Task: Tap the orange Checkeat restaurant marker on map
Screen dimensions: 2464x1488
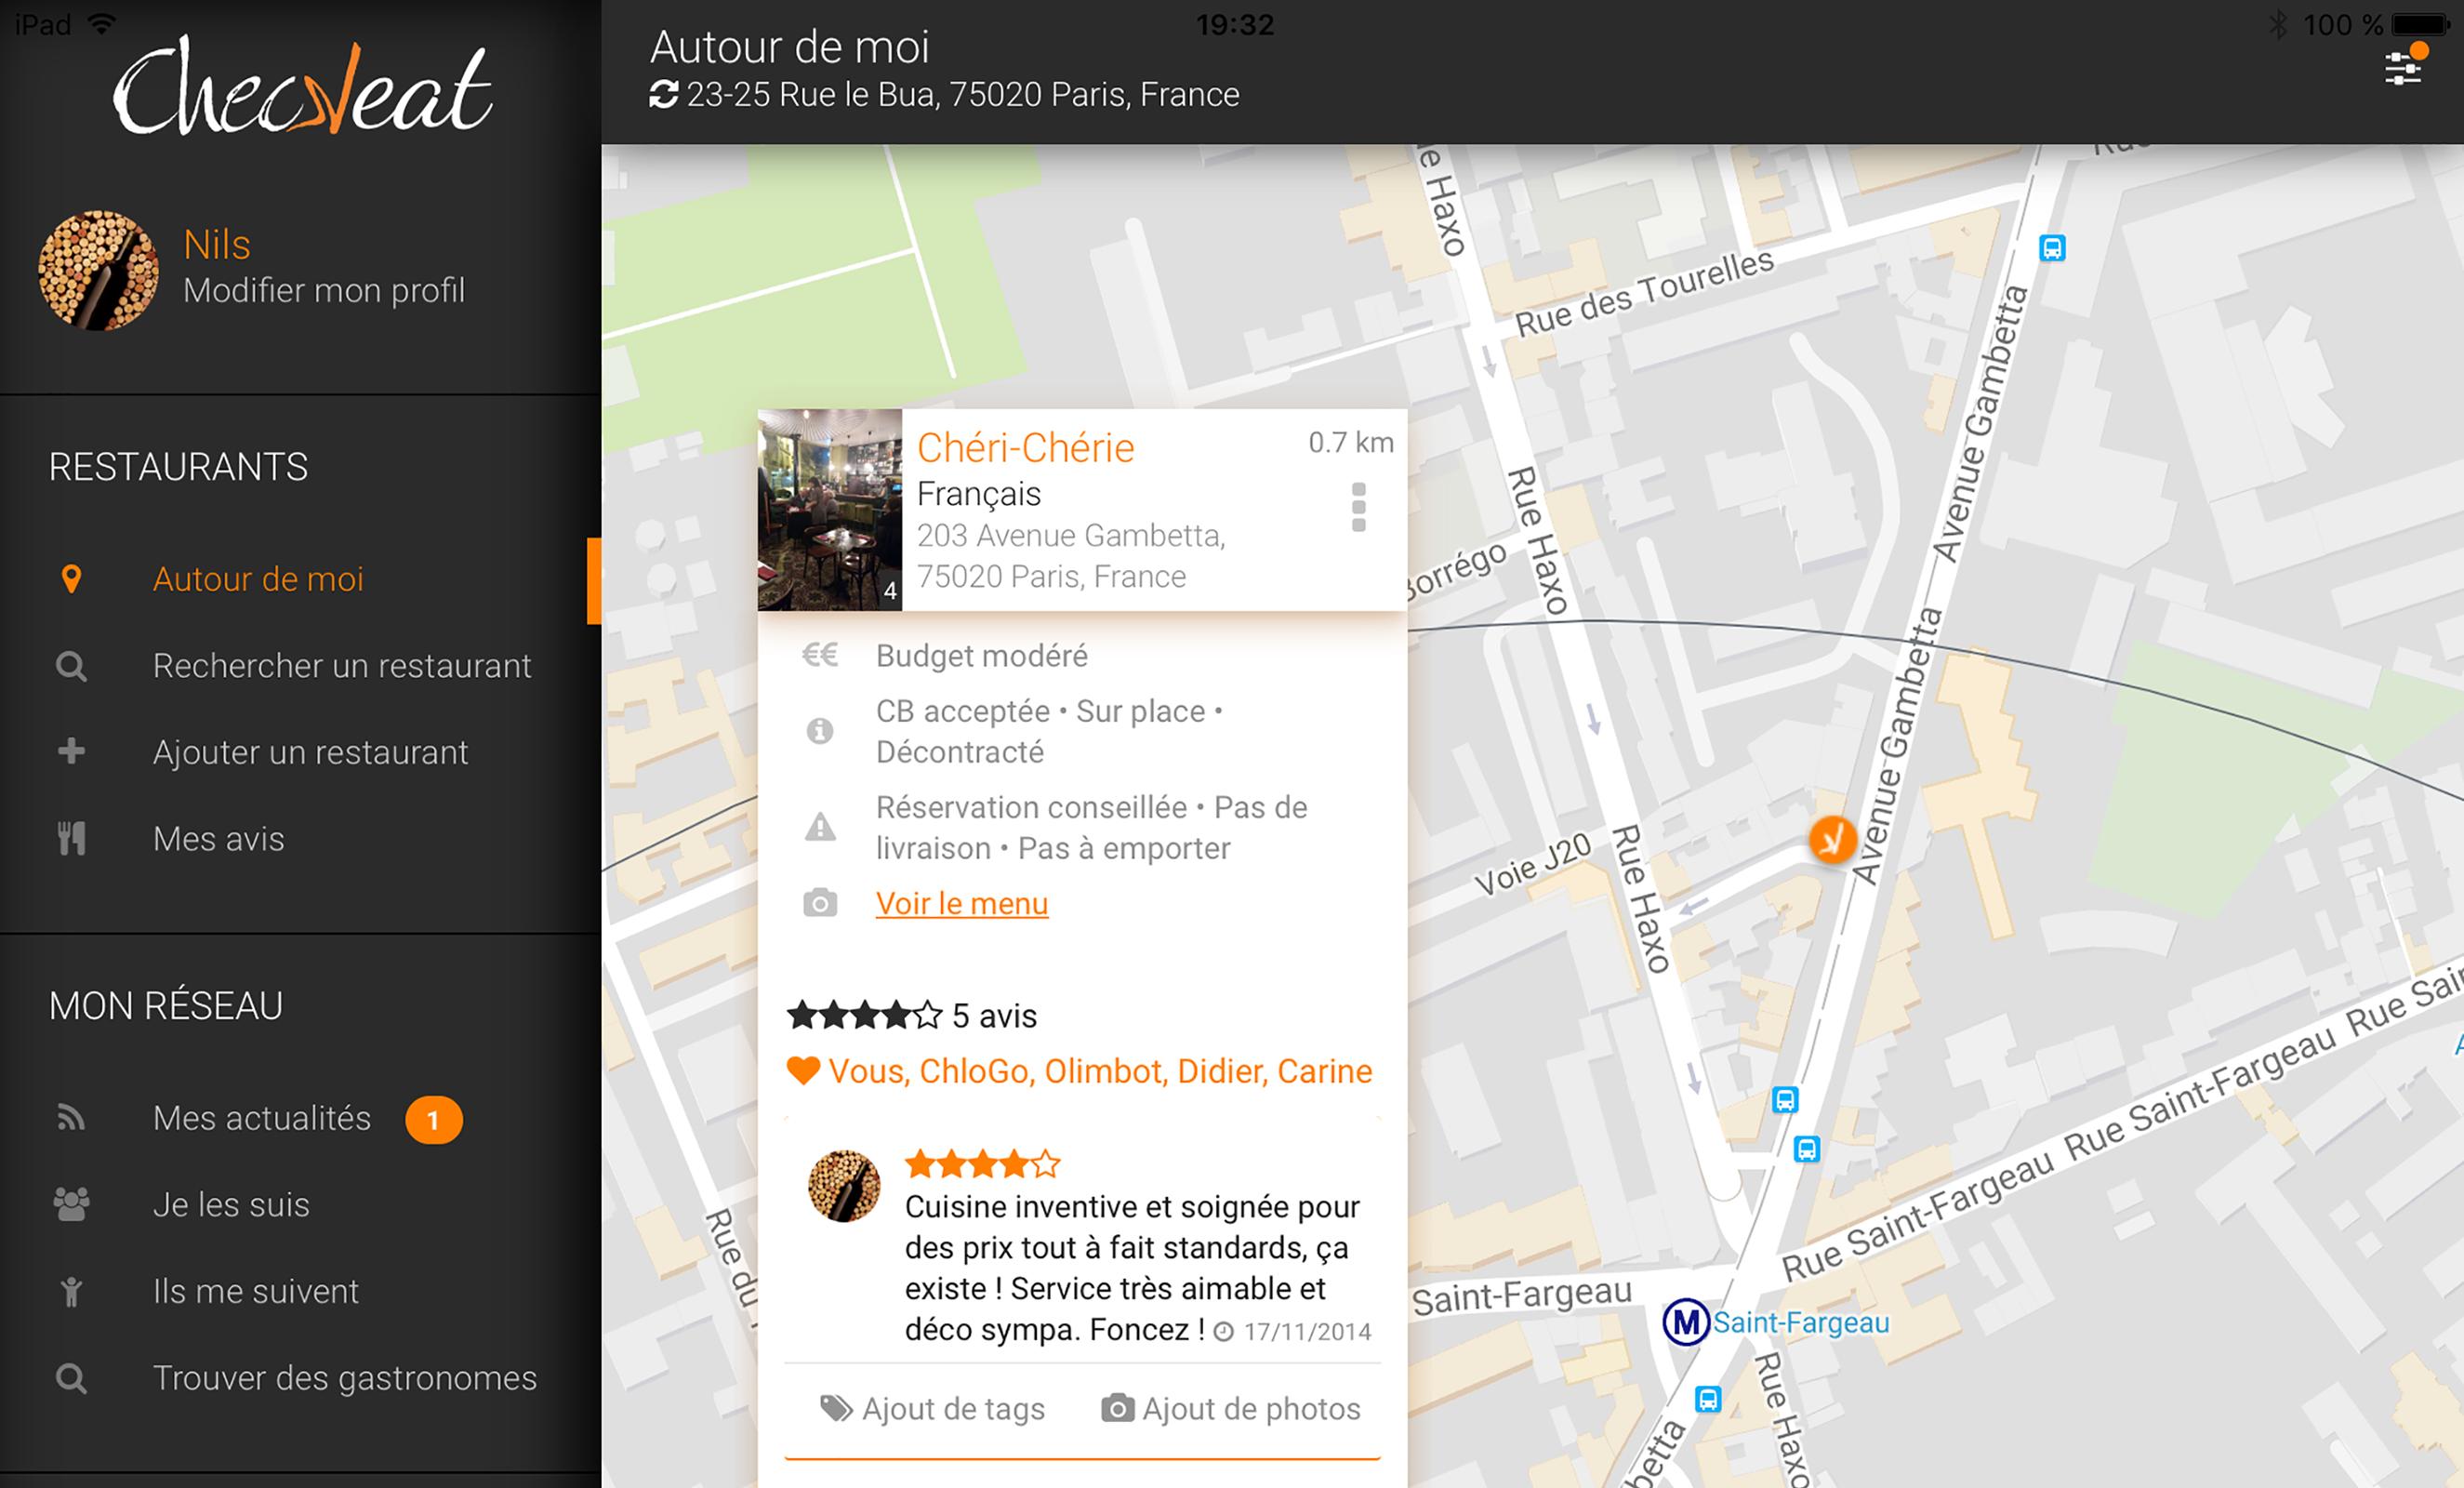Action: (x=1832, y=839)
